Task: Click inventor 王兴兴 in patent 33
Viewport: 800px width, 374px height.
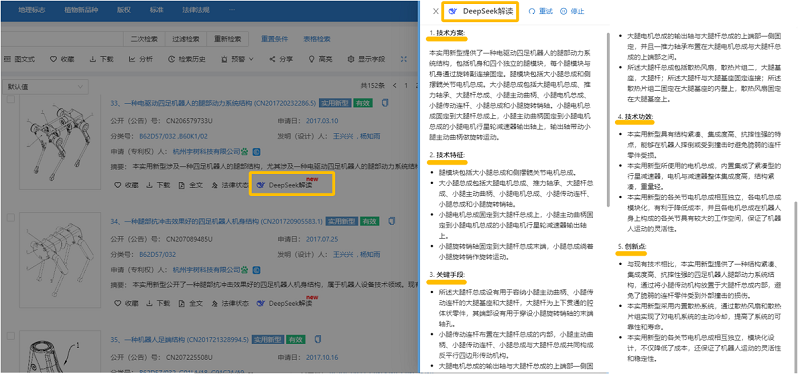Action: [343, 137]
